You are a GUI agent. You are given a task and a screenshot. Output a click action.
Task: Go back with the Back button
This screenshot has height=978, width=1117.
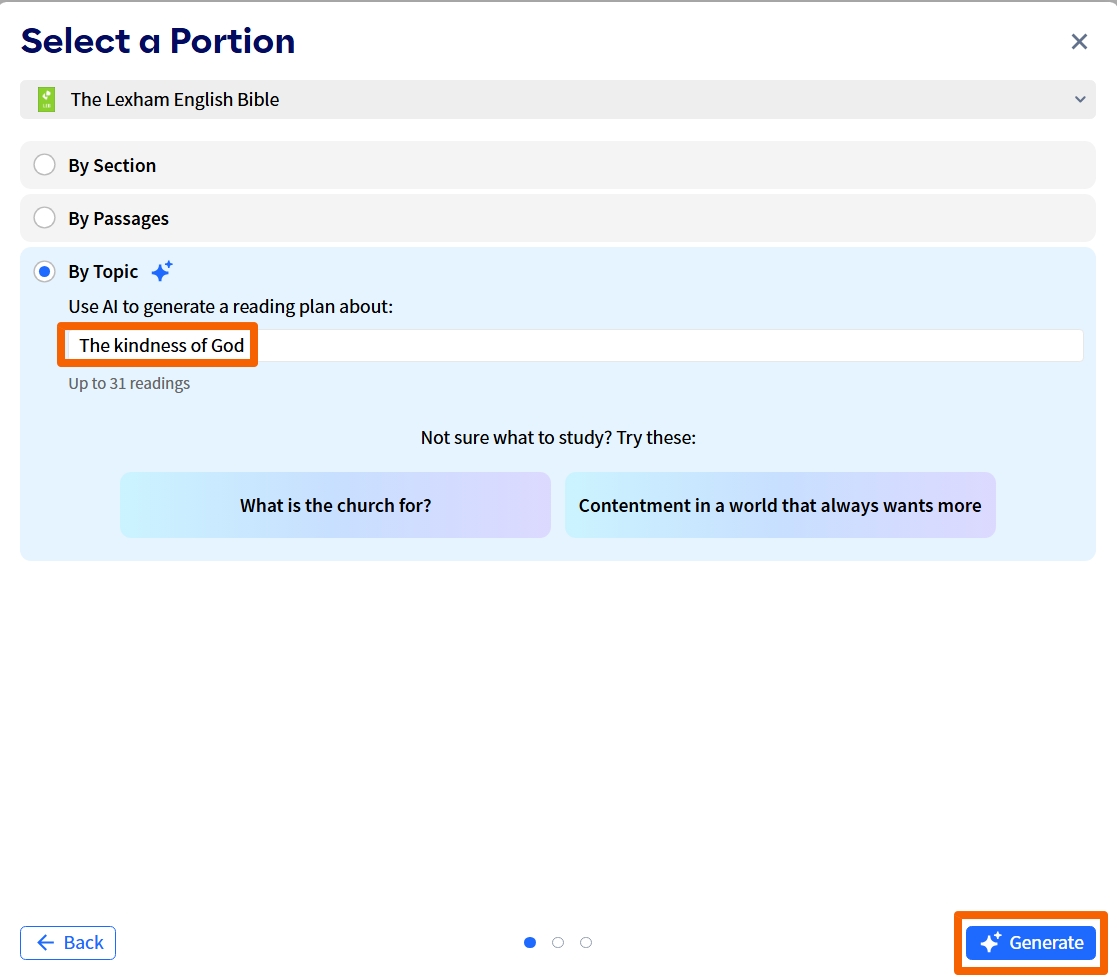pyautogui.click(x=68, y=942)
